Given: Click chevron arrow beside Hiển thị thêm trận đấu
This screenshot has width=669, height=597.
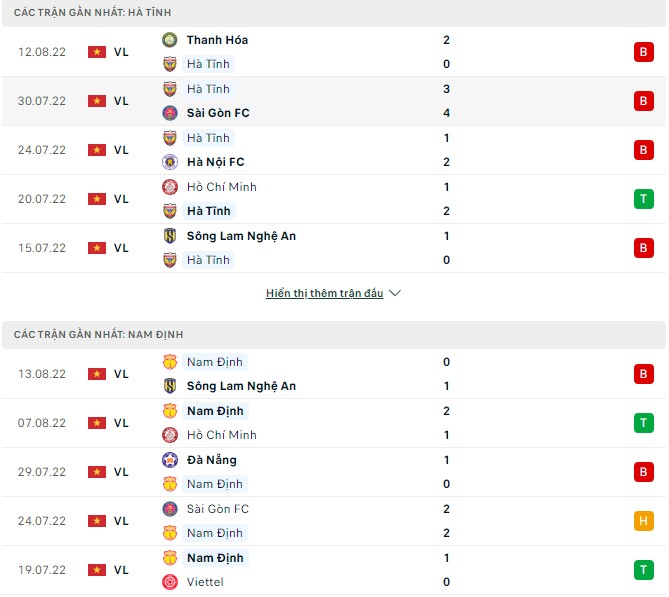Looking at the screenshot, I should click(x=395, y=294).
